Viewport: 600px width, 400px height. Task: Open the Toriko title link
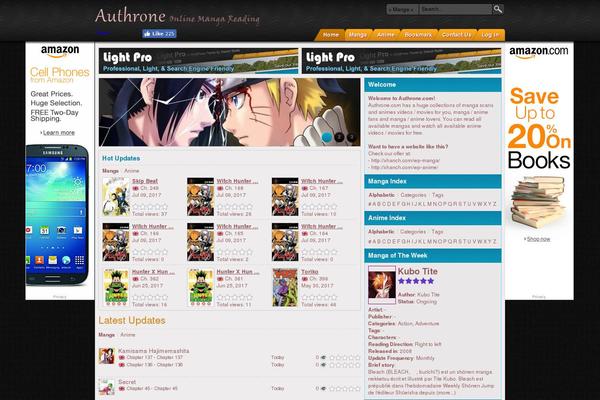(310, 272)
